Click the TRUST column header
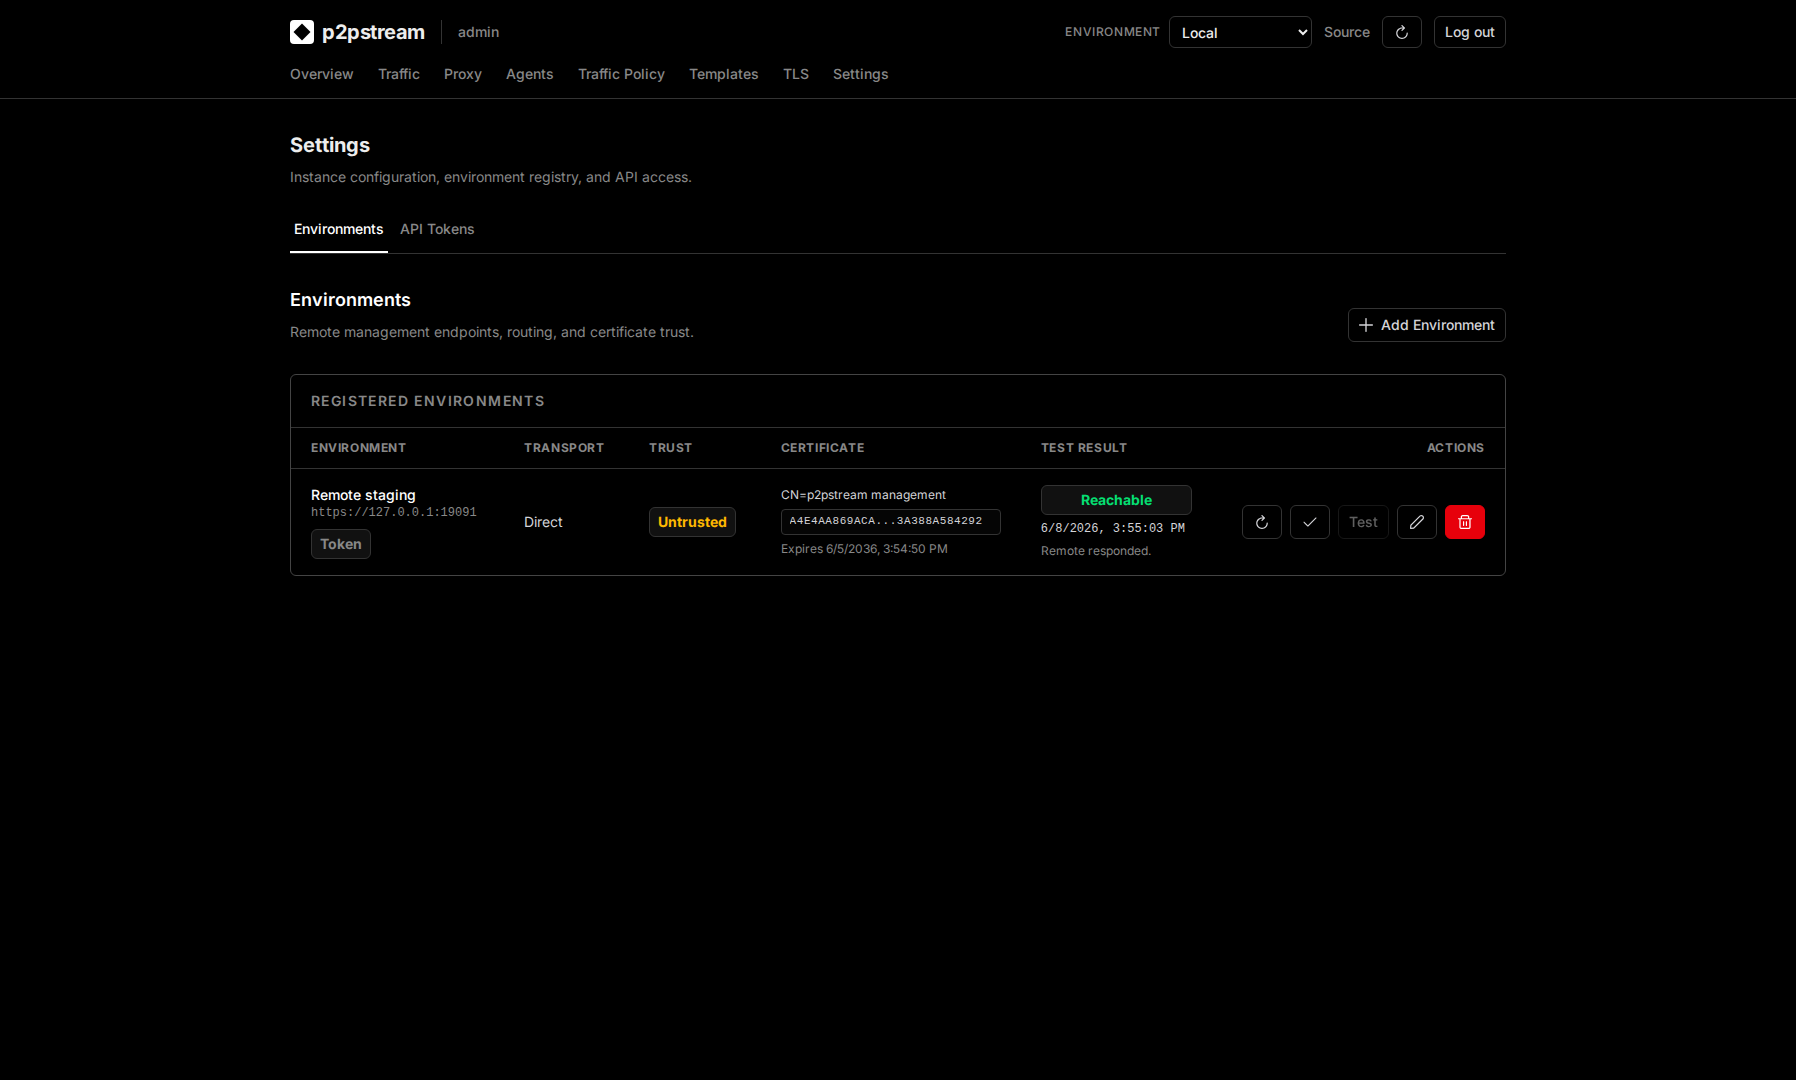1796x1080 pixels. point(670,448)
